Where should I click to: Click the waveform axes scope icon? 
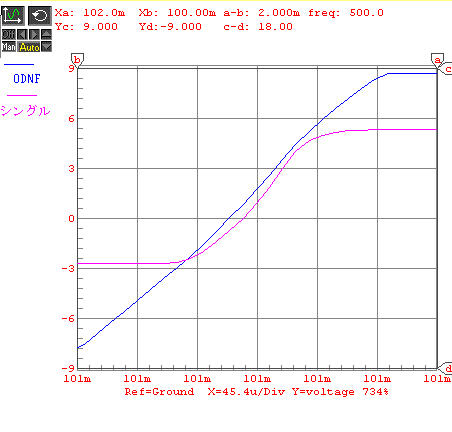point(13,16)
